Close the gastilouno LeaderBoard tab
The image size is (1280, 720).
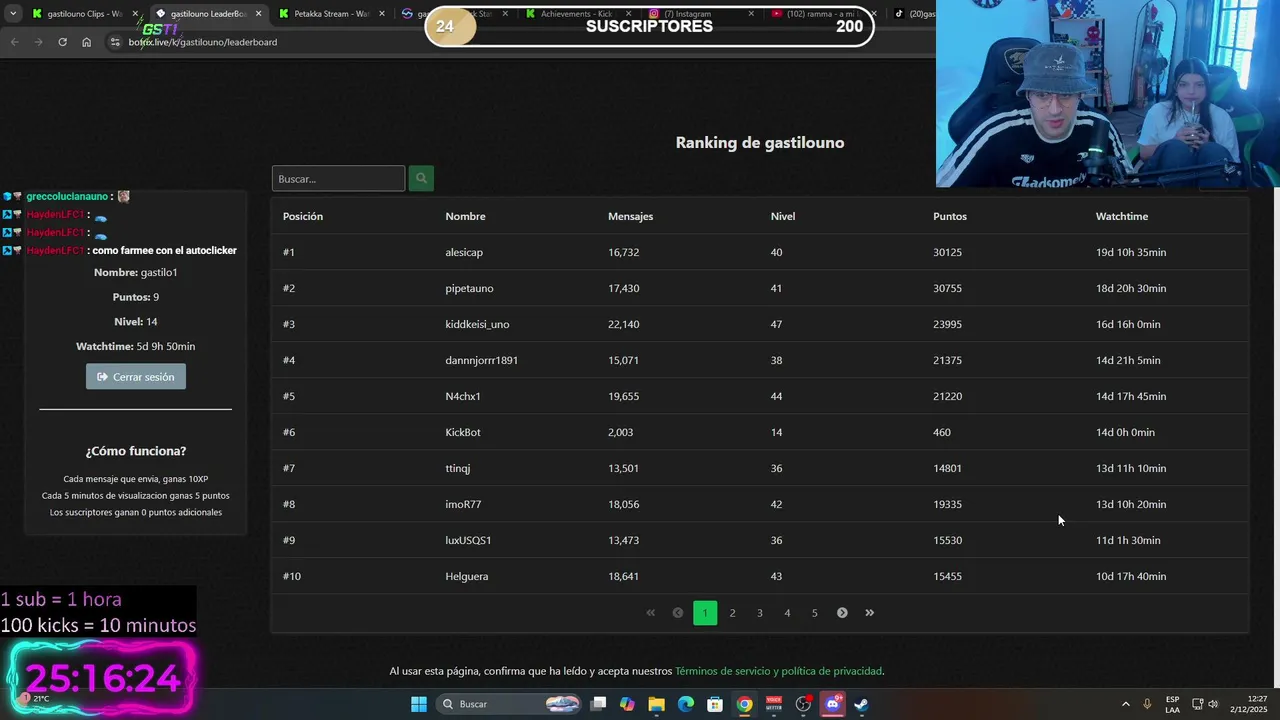[x=258, y=14]
